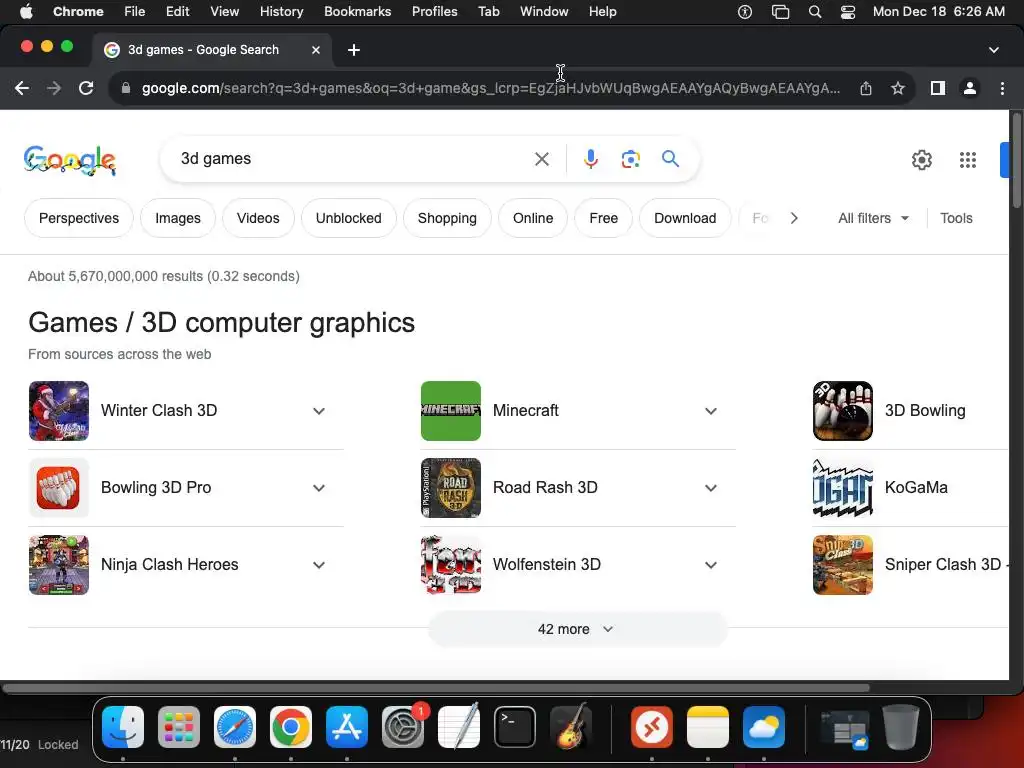Click the Minecraft game thumbnail
Image resolution: width=1024 pixels, height=768 pixels.
(x=451, y=411)
